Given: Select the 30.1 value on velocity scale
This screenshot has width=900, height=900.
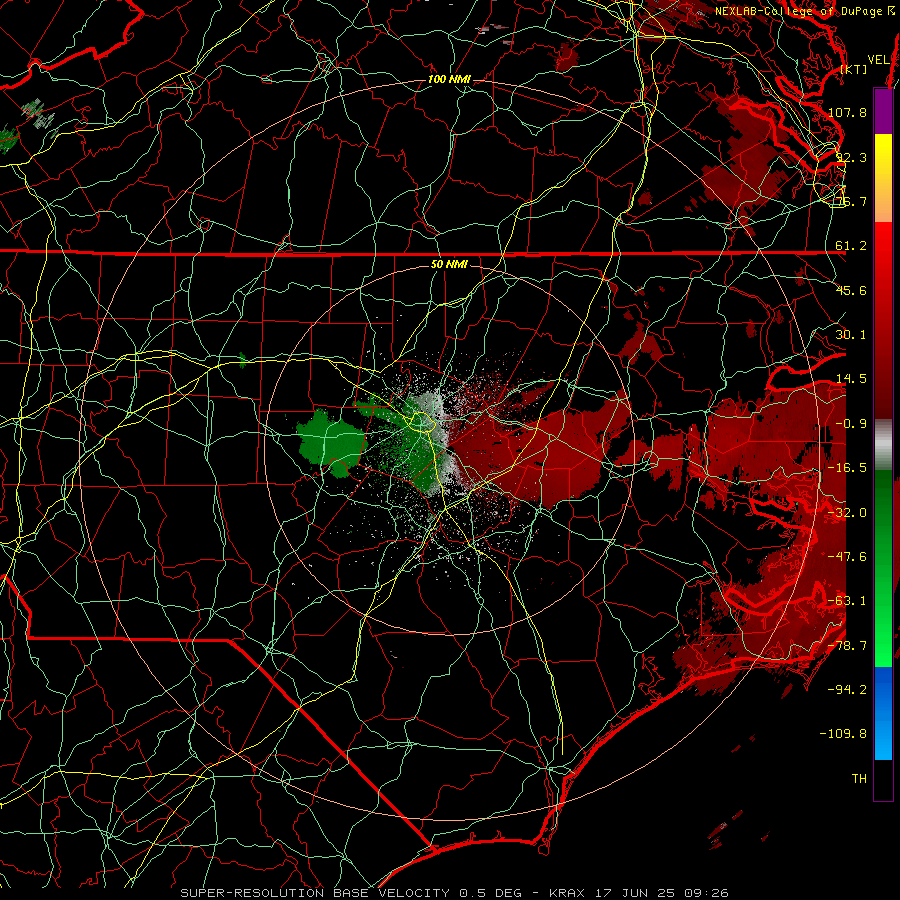Looking at the screenshot, I should (851, 335).
